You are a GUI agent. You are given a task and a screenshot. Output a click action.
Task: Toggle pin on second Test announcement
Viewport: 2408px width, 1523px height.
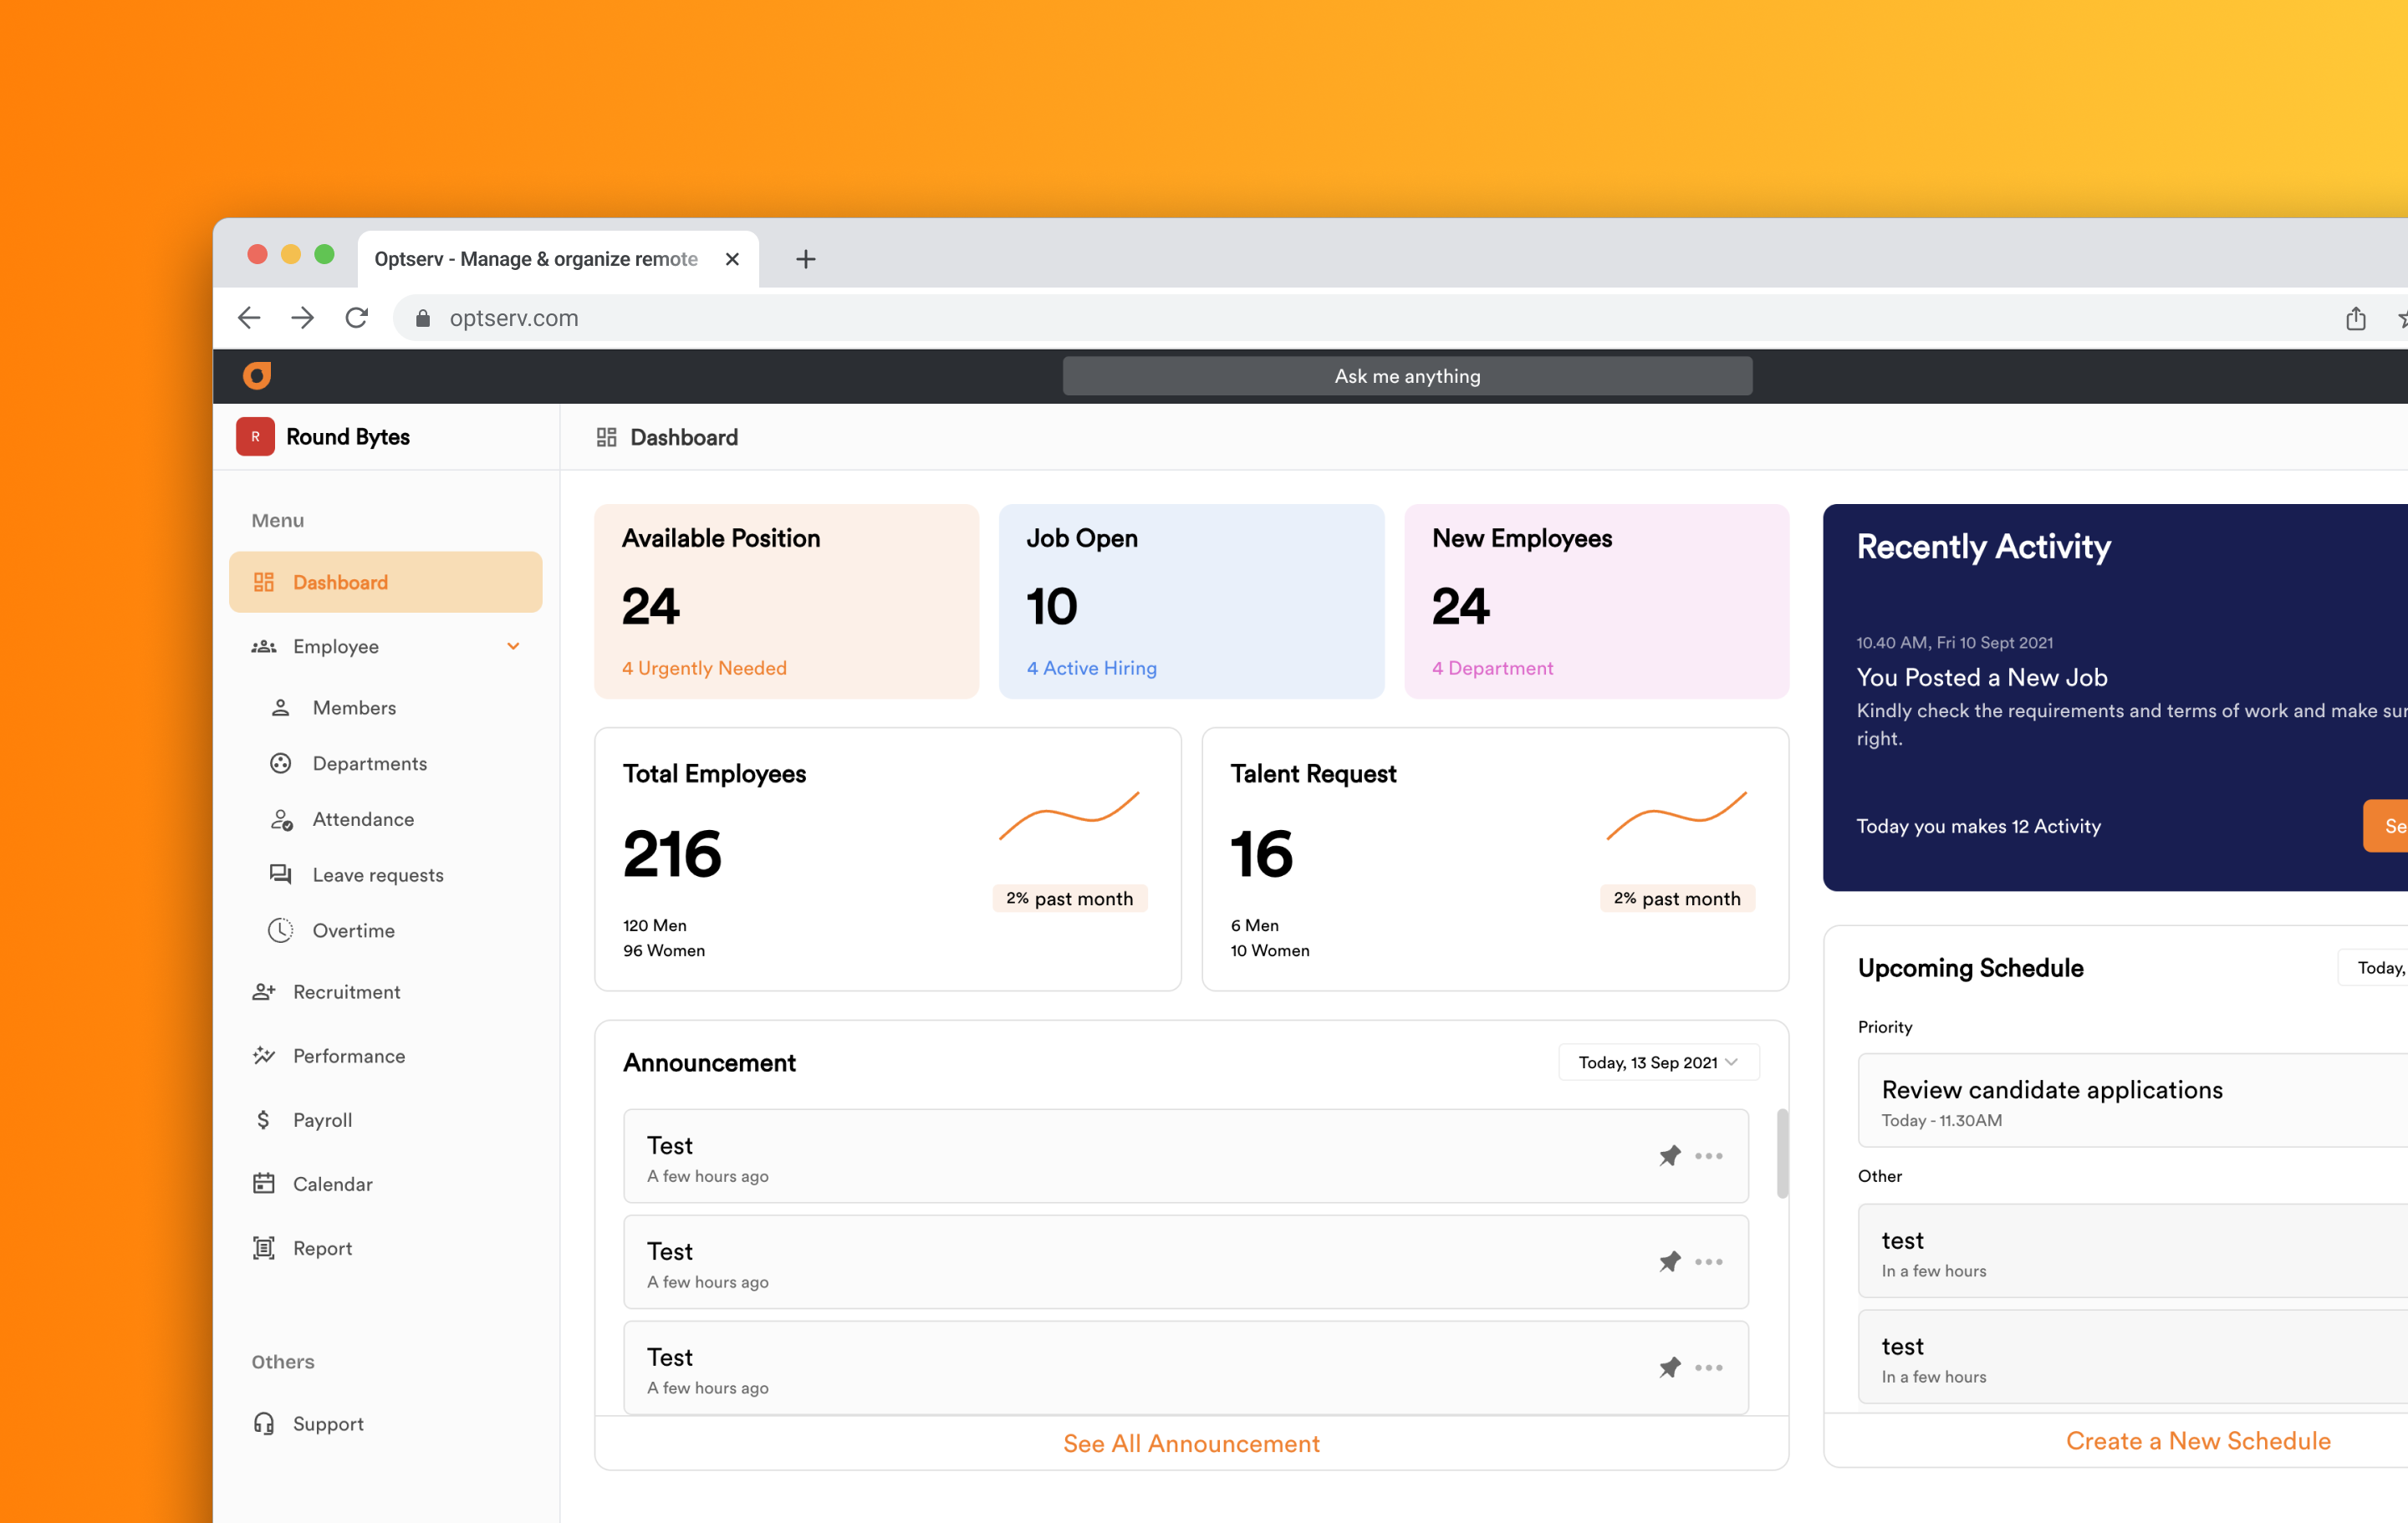(1669, 1261)
